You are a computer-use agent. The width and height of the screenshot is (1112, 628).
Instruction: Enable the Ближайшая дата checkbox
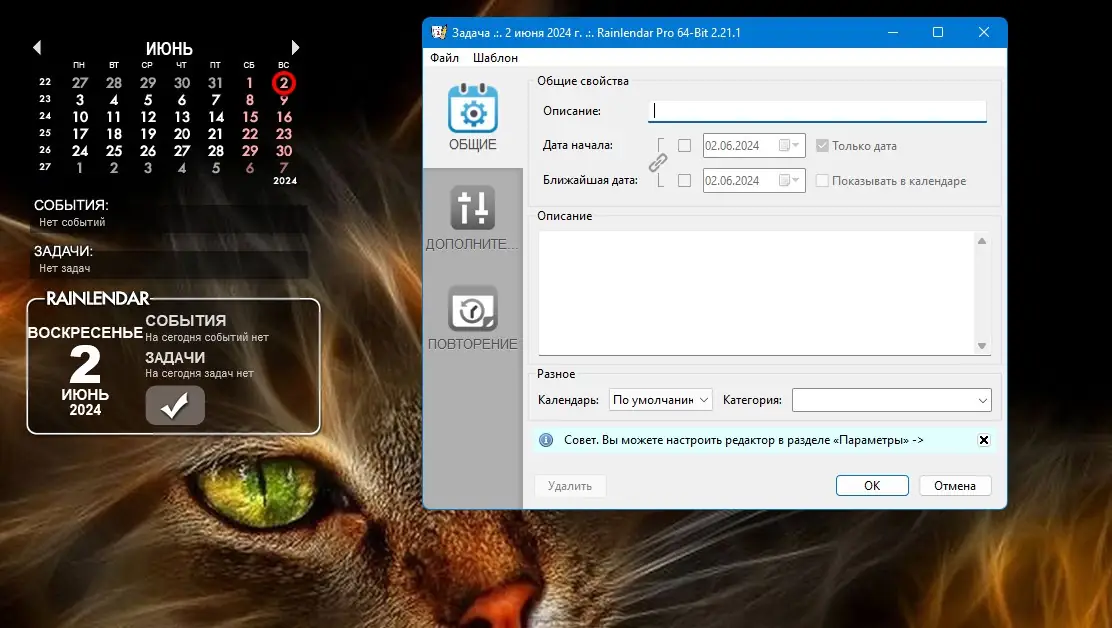[x=684, y=181]
